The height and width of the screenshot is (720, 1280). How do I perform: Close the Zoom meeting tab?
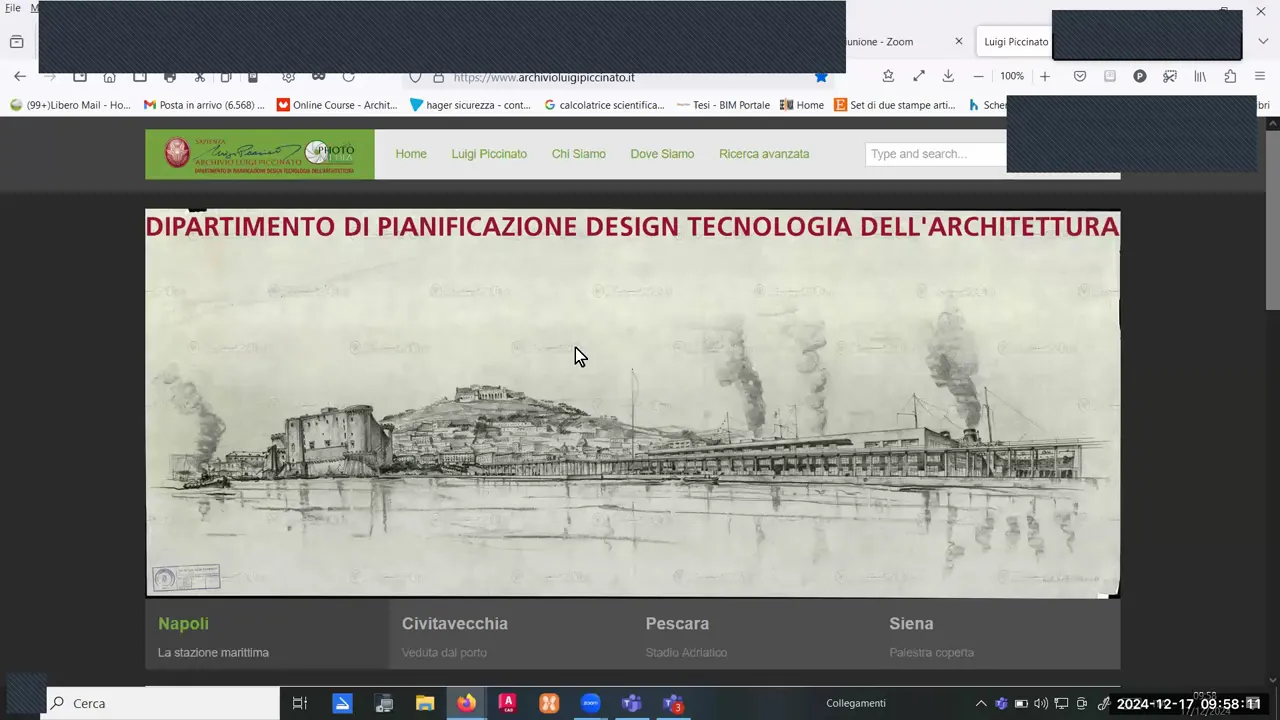959,41
